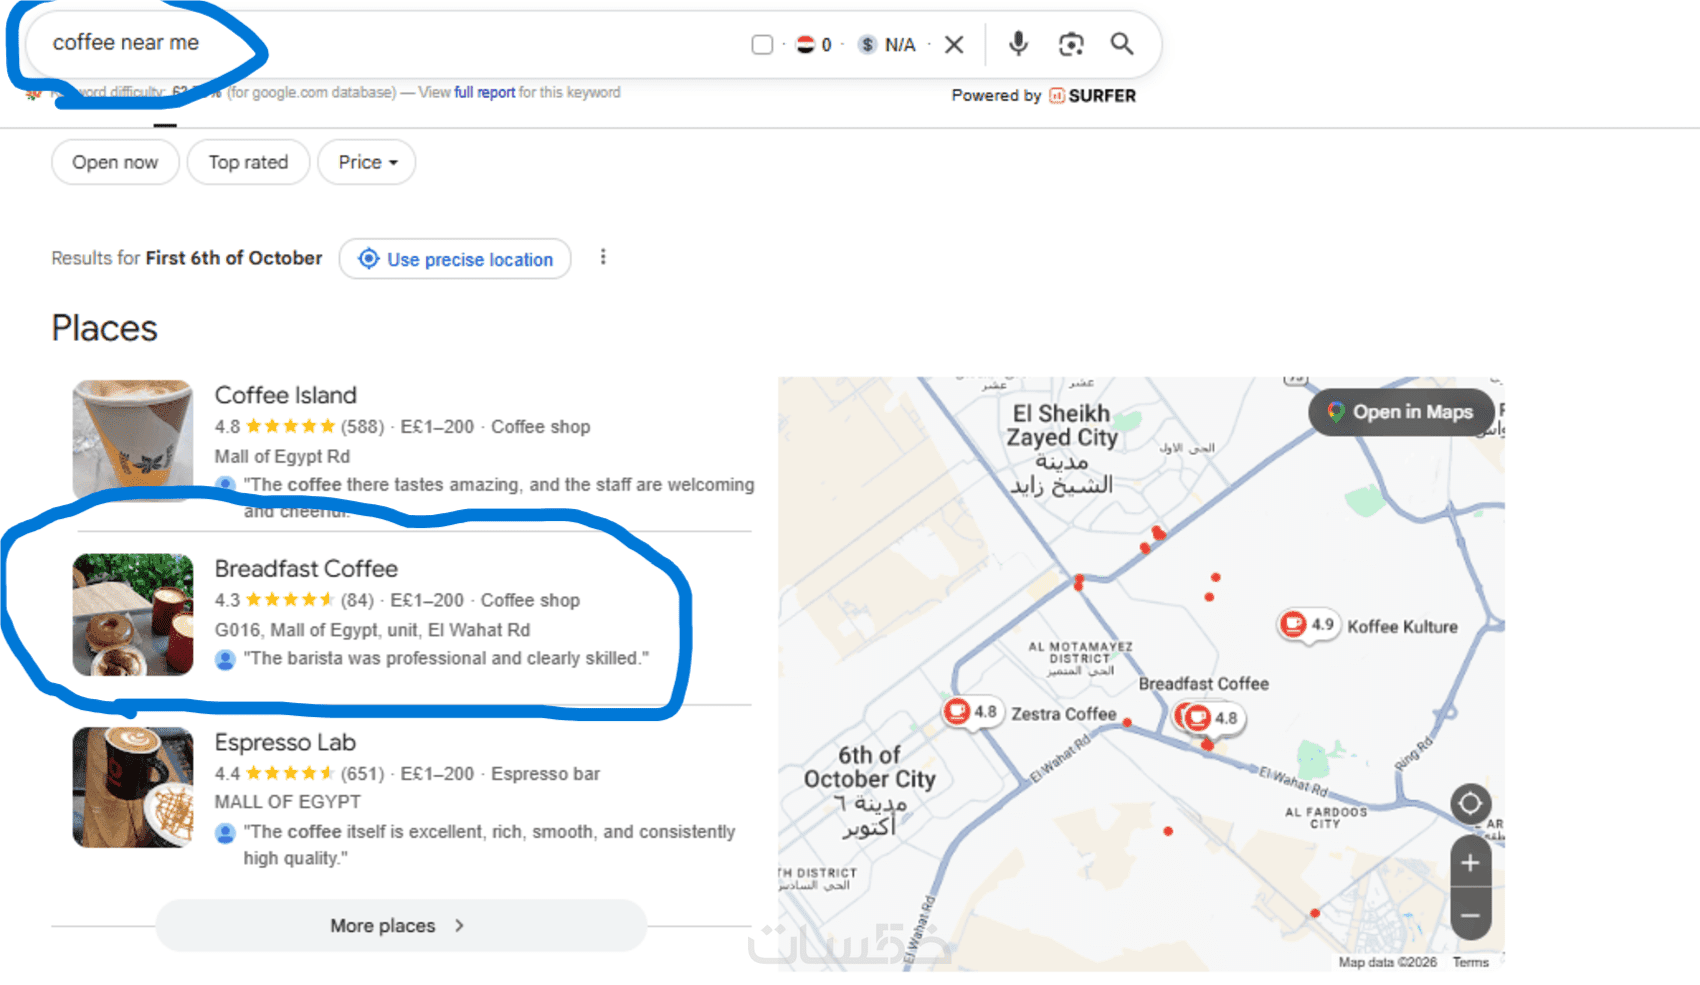Image resolution: width=1700 pixels, height=985 pixels.
Task: Click the Coffee Island star rating
Action: 290,427
